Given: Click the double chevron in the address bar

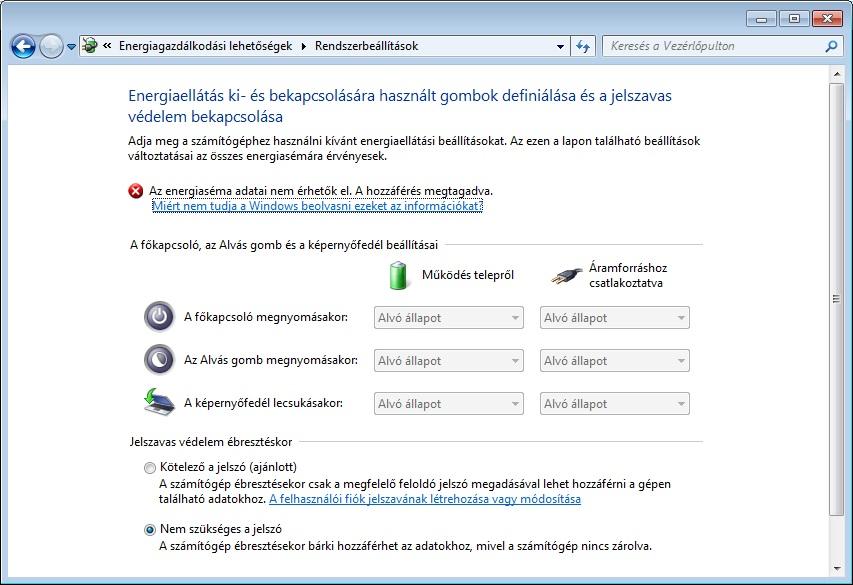Looking at the screenshot, I should (107, 46).
